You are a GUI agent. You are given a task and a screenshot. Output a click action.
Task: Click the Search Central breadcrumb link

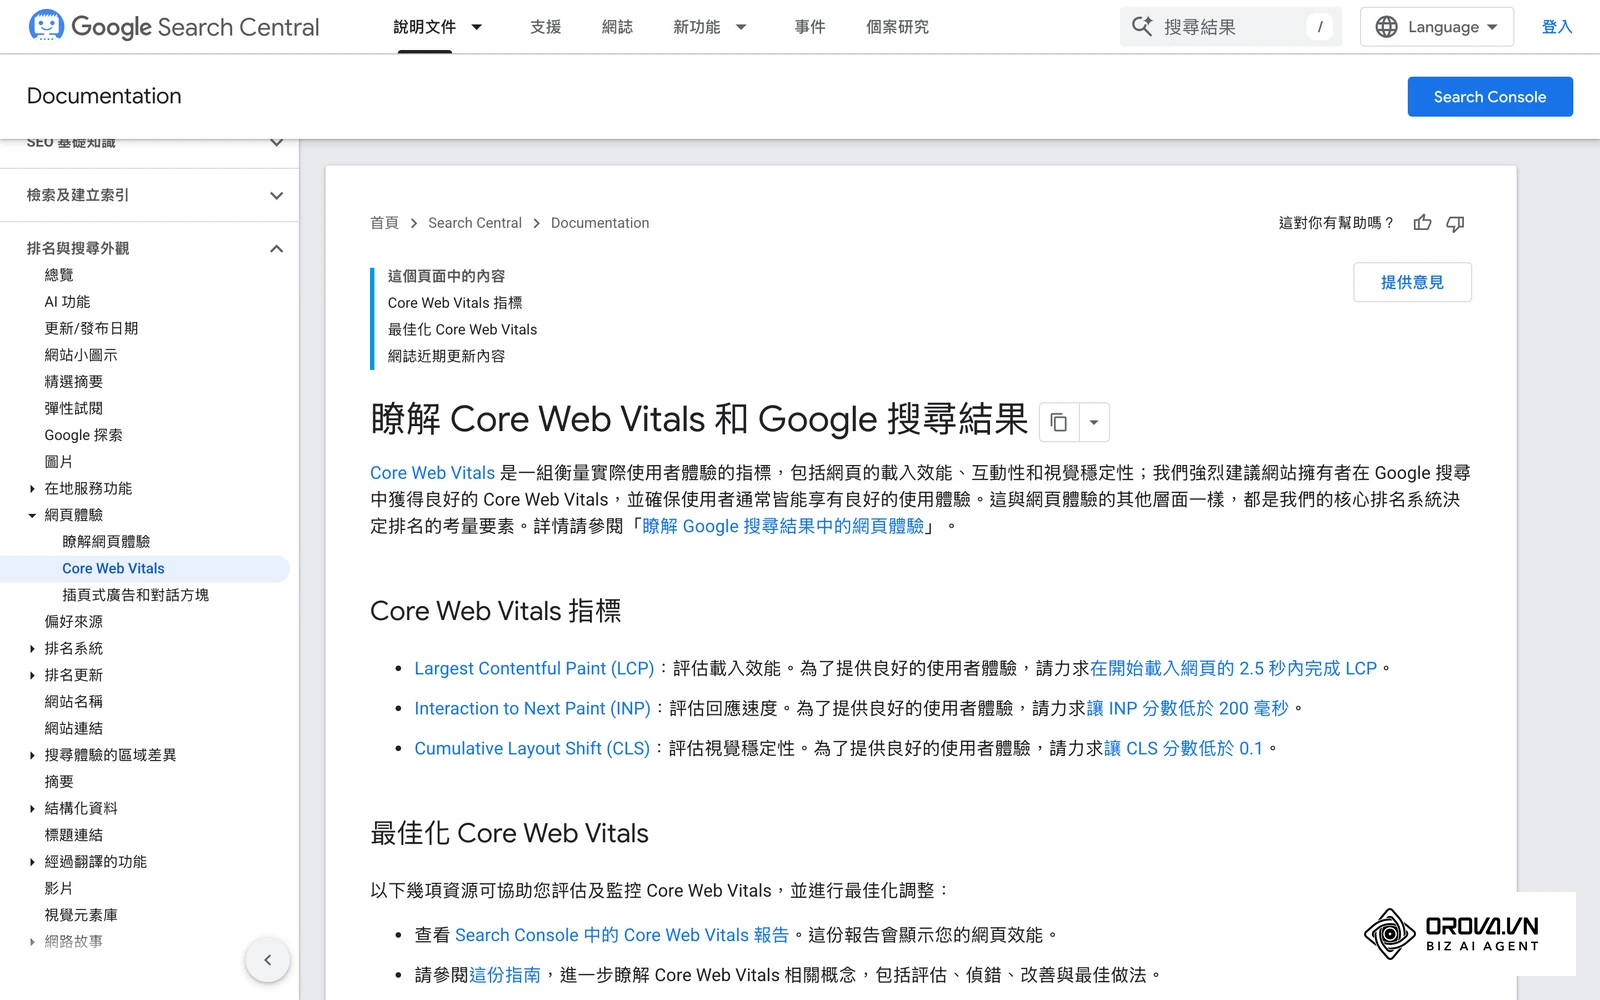(x=475, y=223)
